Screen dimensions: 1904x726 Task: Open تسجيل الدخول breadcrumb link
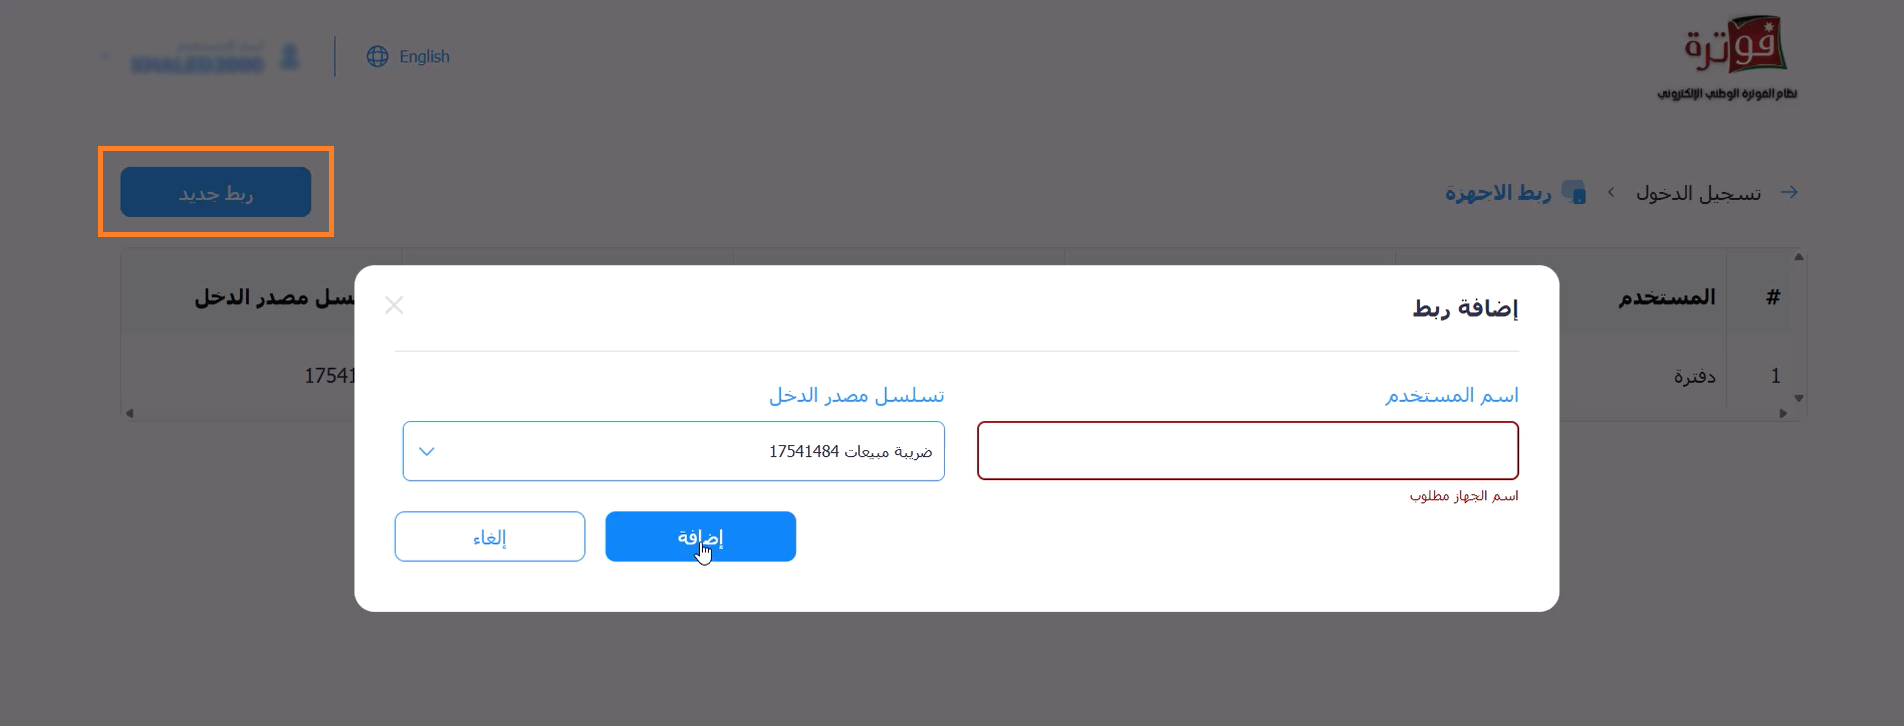[1698, 192]
